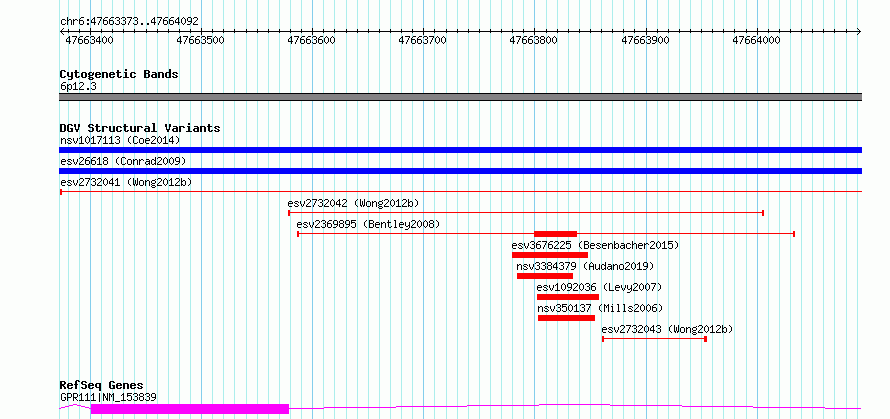The width and height of the screenshot is (890, 419).
Task: Select the red nsv350137 variant bar
Action: point(566,318)
